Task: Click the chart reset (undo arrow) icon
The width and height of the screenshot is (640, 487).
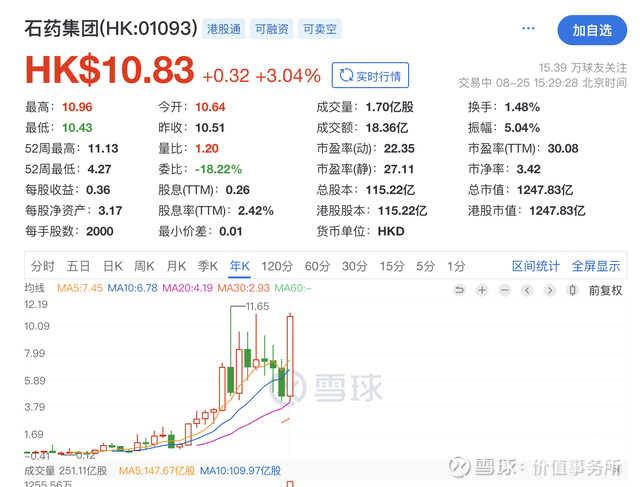Action: point(460,290)
